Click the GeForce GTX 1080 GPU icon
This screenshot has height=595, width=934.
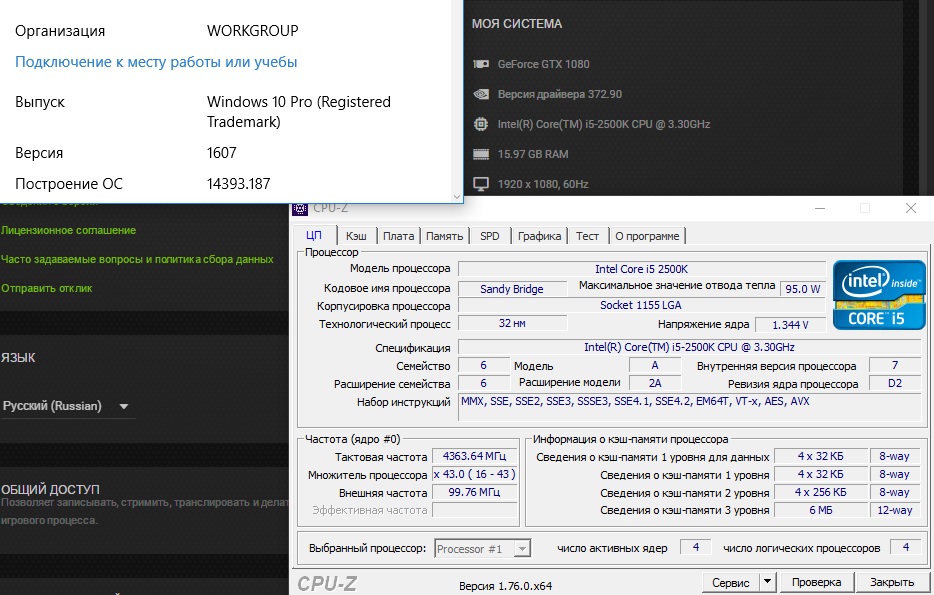[481, 64]
